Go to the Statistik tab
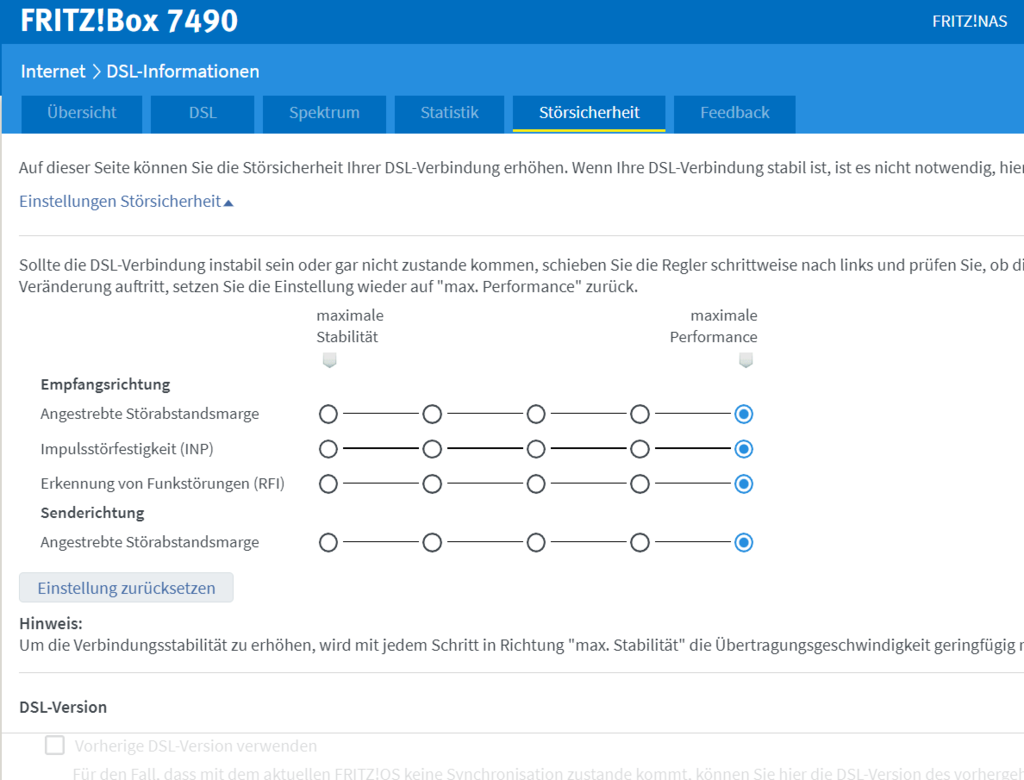The image size is (1024, 780). coord(449,114)
